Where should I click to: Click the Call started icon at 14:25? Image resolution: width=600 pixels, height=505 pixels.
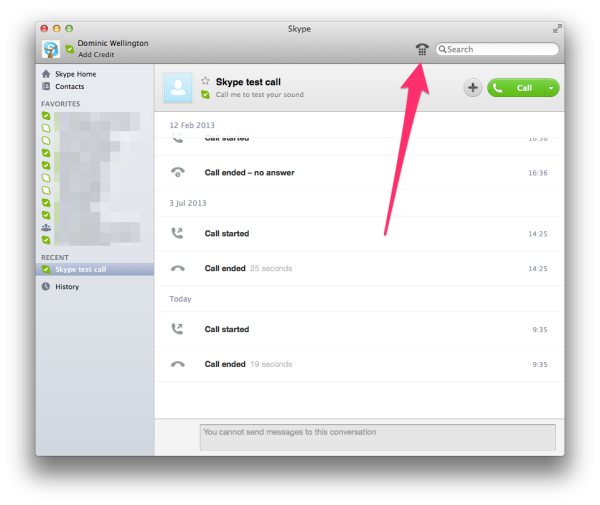point(178,234)
